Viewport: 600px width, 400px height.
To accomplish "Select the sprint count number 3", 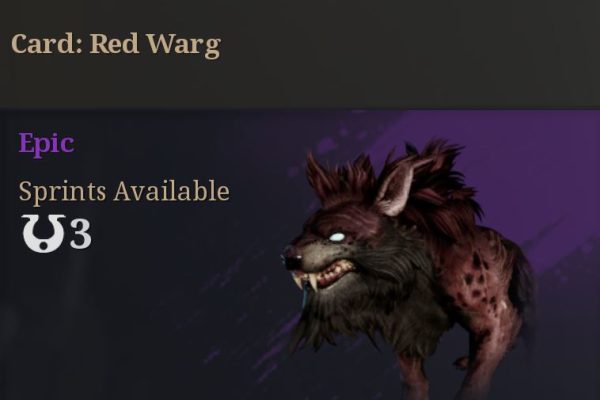I will click(x=80, y=234).
